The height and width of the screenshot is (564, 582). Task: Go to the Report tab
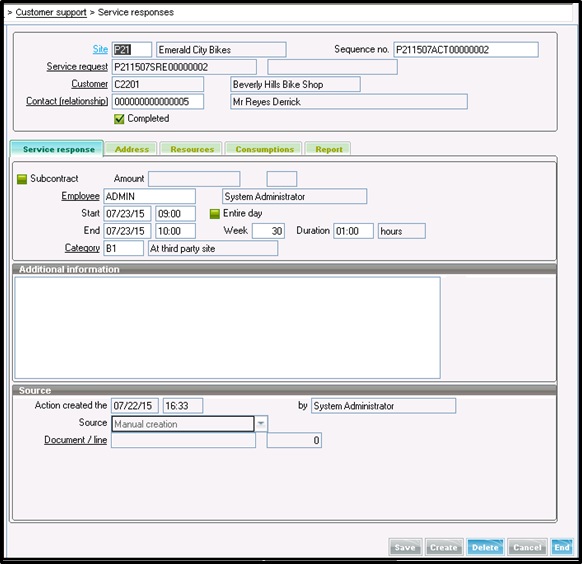pyautogui.click(x=328, y=149)
